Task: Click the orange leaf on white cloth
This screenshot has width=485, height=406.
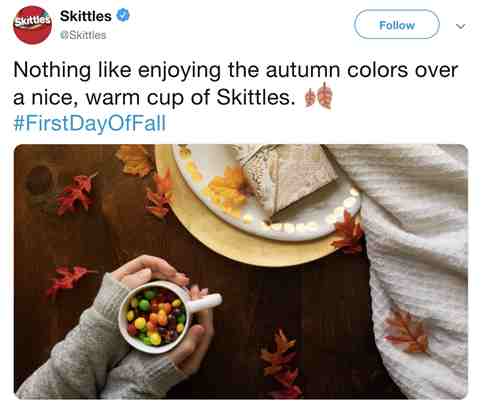Action: (x=407, y=331)
